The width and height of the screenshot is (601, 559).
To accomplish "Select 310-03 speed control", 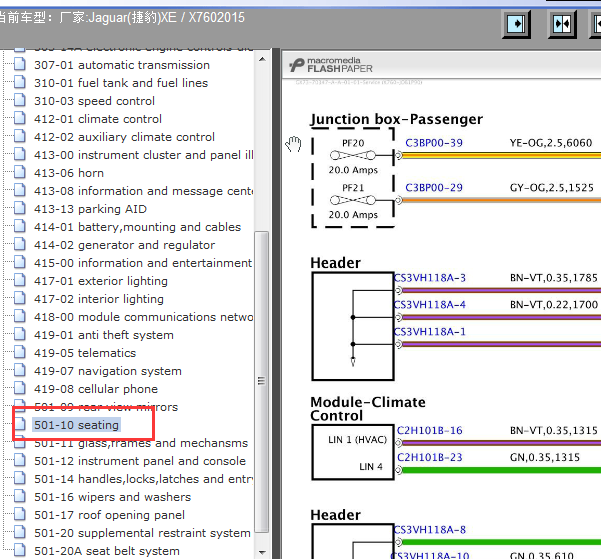I will point(94,101).
